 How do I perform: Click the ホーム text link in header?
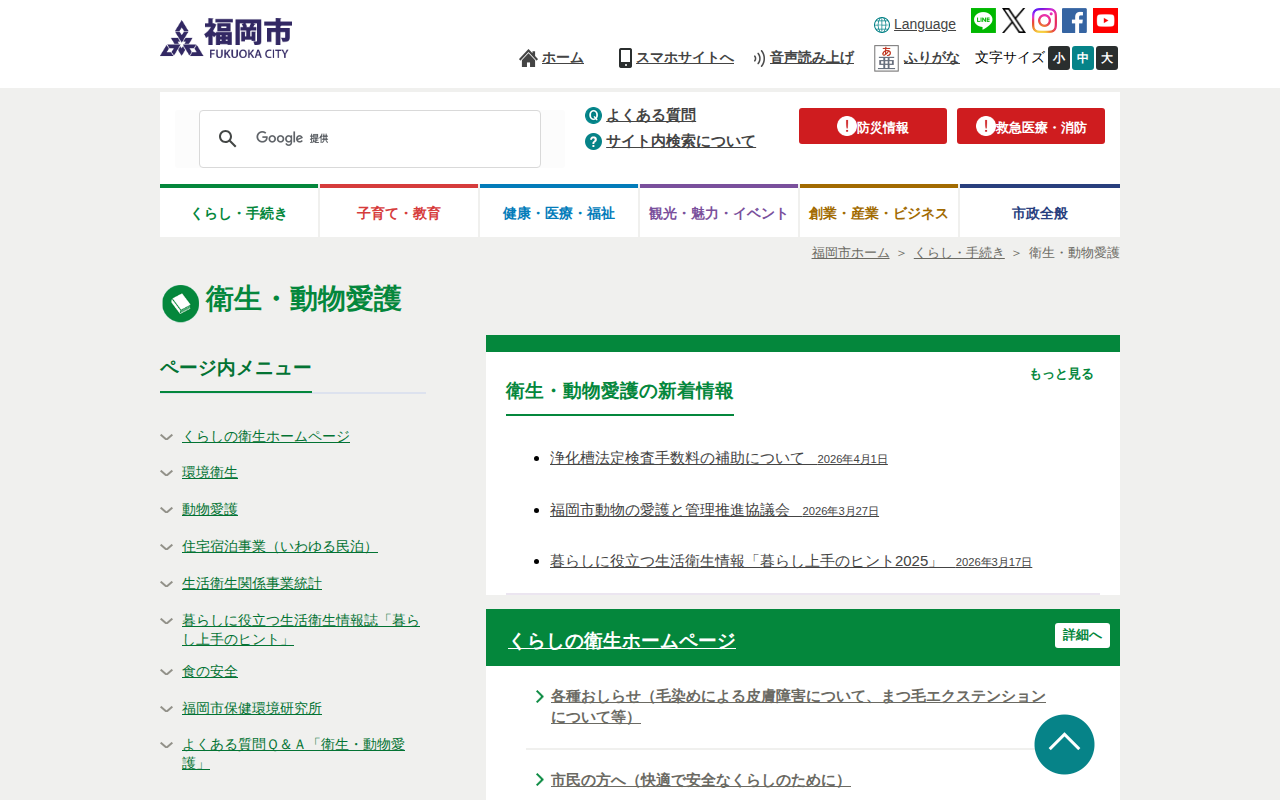click(563, 58)
